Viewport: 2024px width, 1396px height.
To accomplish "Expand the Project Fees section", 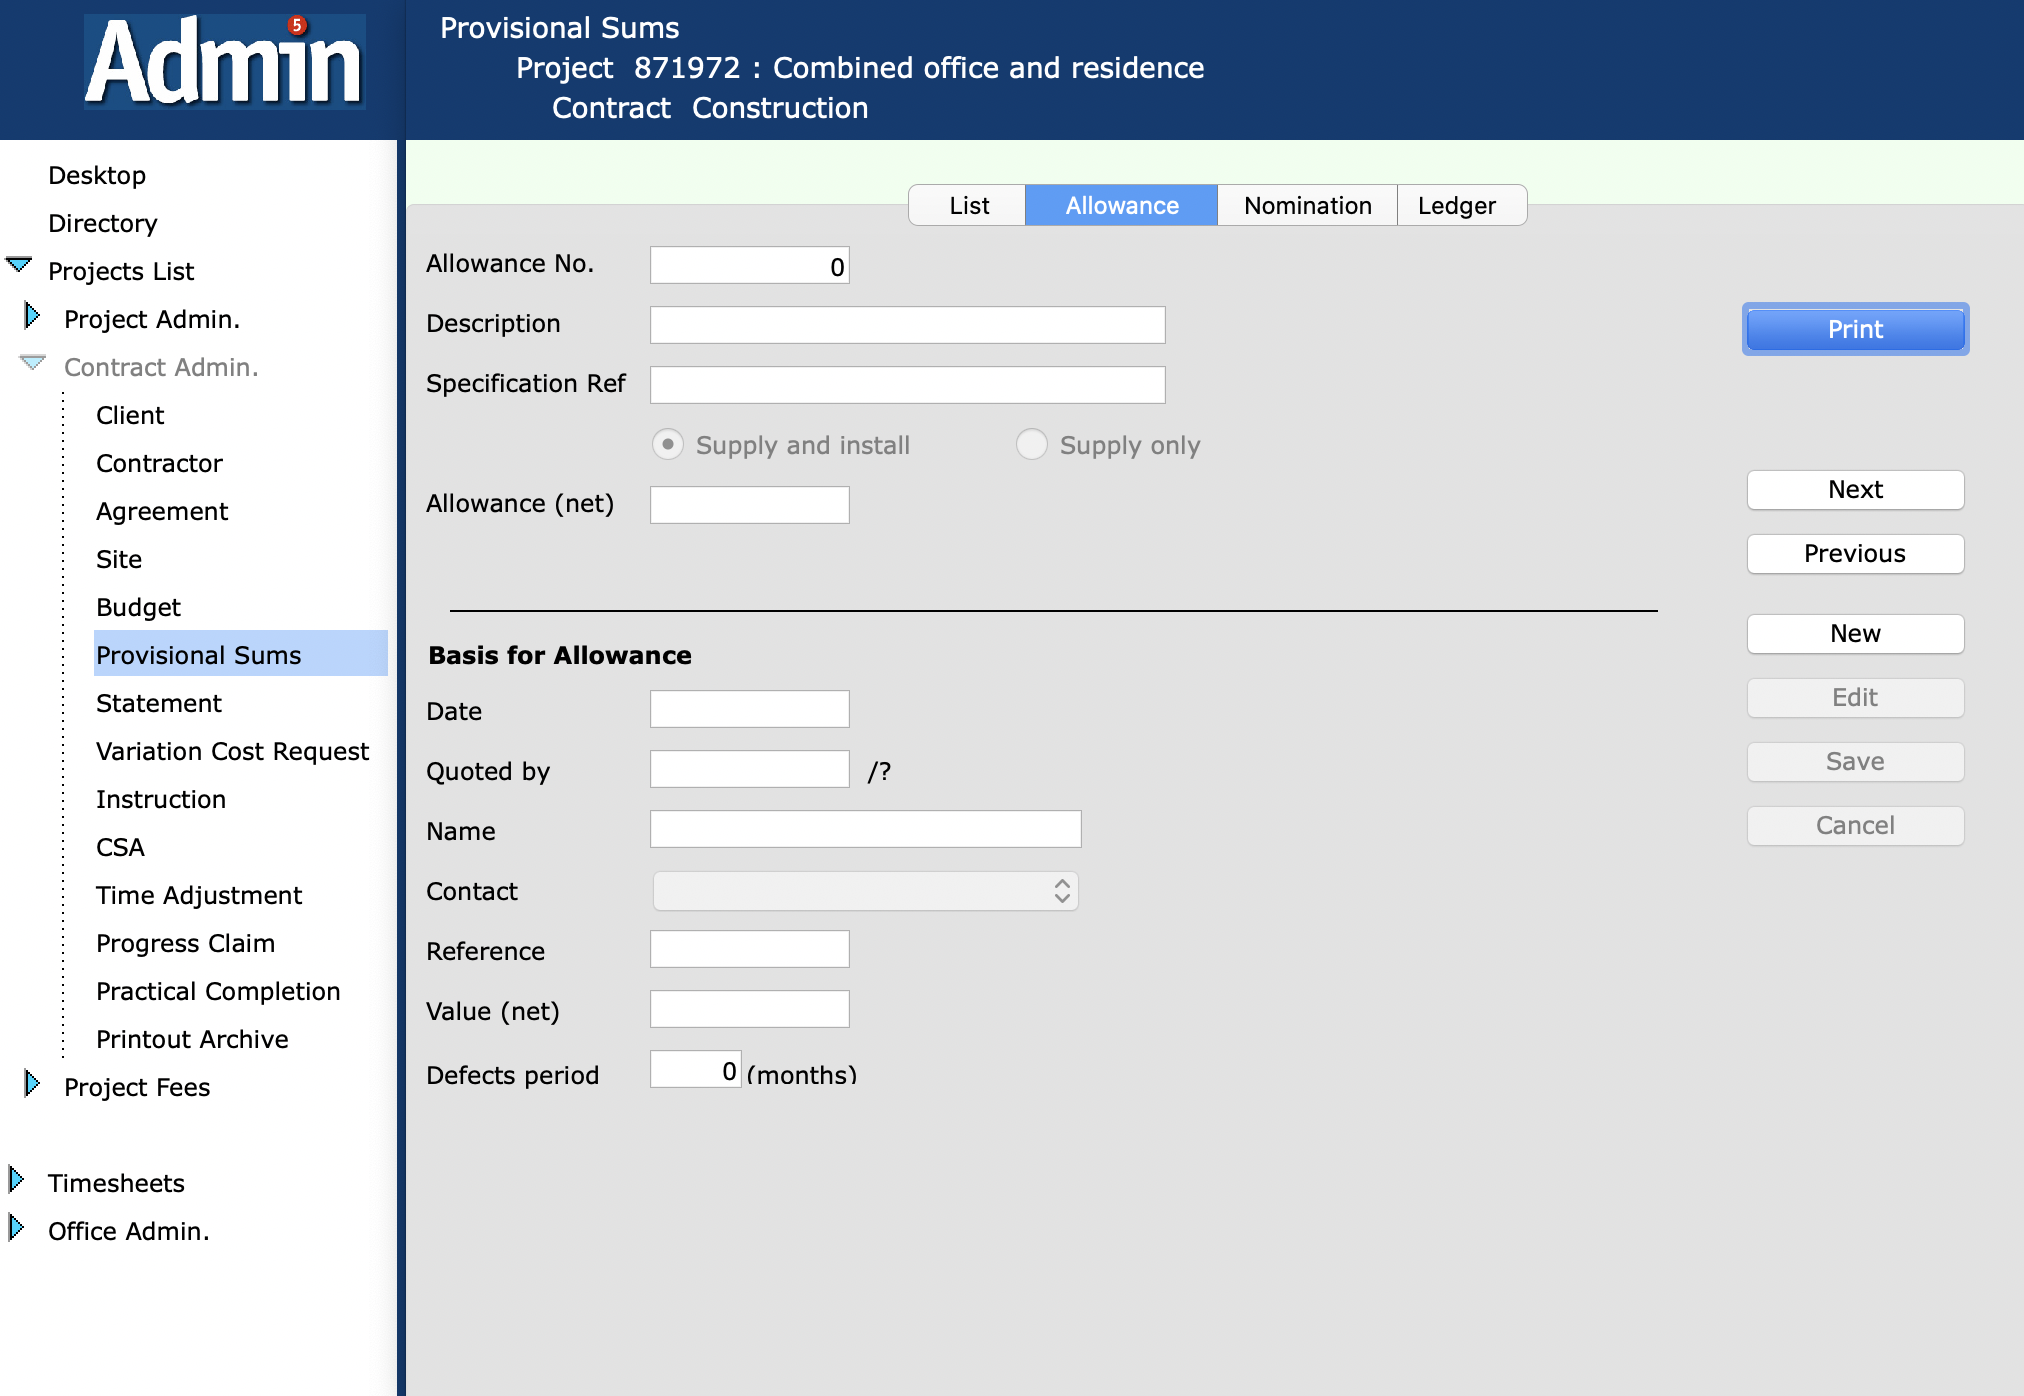I will tap(32, 1084).
